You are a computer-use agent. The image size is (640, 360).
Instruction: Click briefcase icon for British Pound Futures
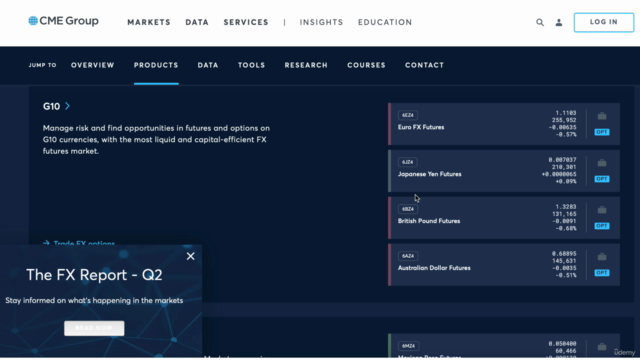(x=602, y=210)
